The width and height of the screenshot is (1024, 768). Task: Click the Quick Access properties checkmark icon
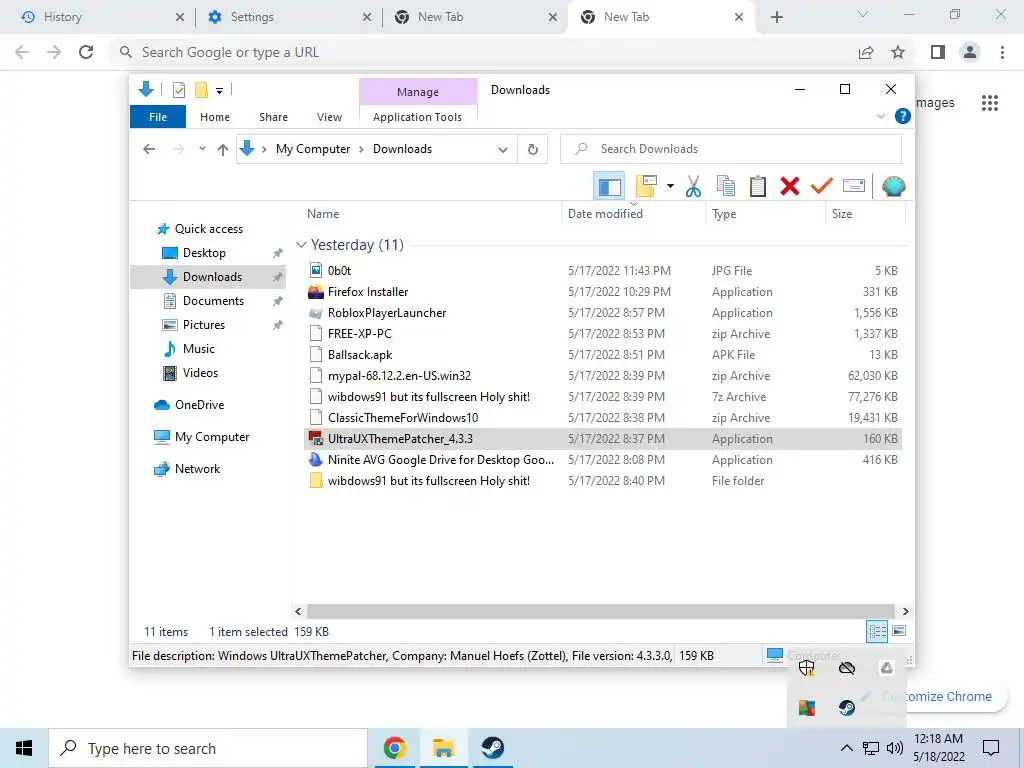(179, 90)
